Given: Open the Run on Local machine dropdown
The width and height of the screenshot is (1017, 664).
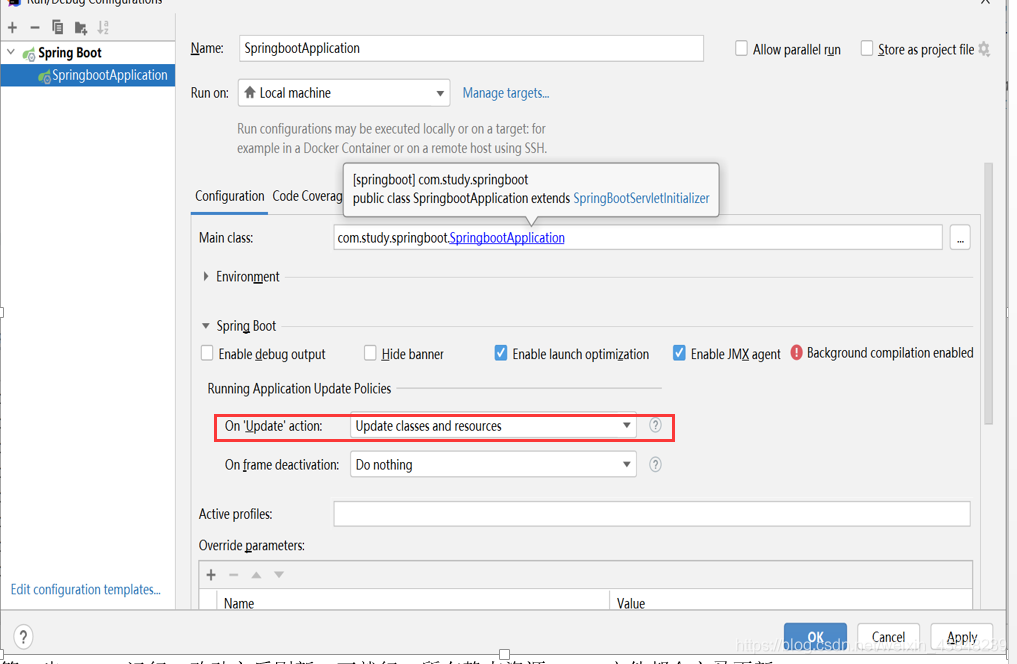Looking at the screenshot, I should point(344,93).
